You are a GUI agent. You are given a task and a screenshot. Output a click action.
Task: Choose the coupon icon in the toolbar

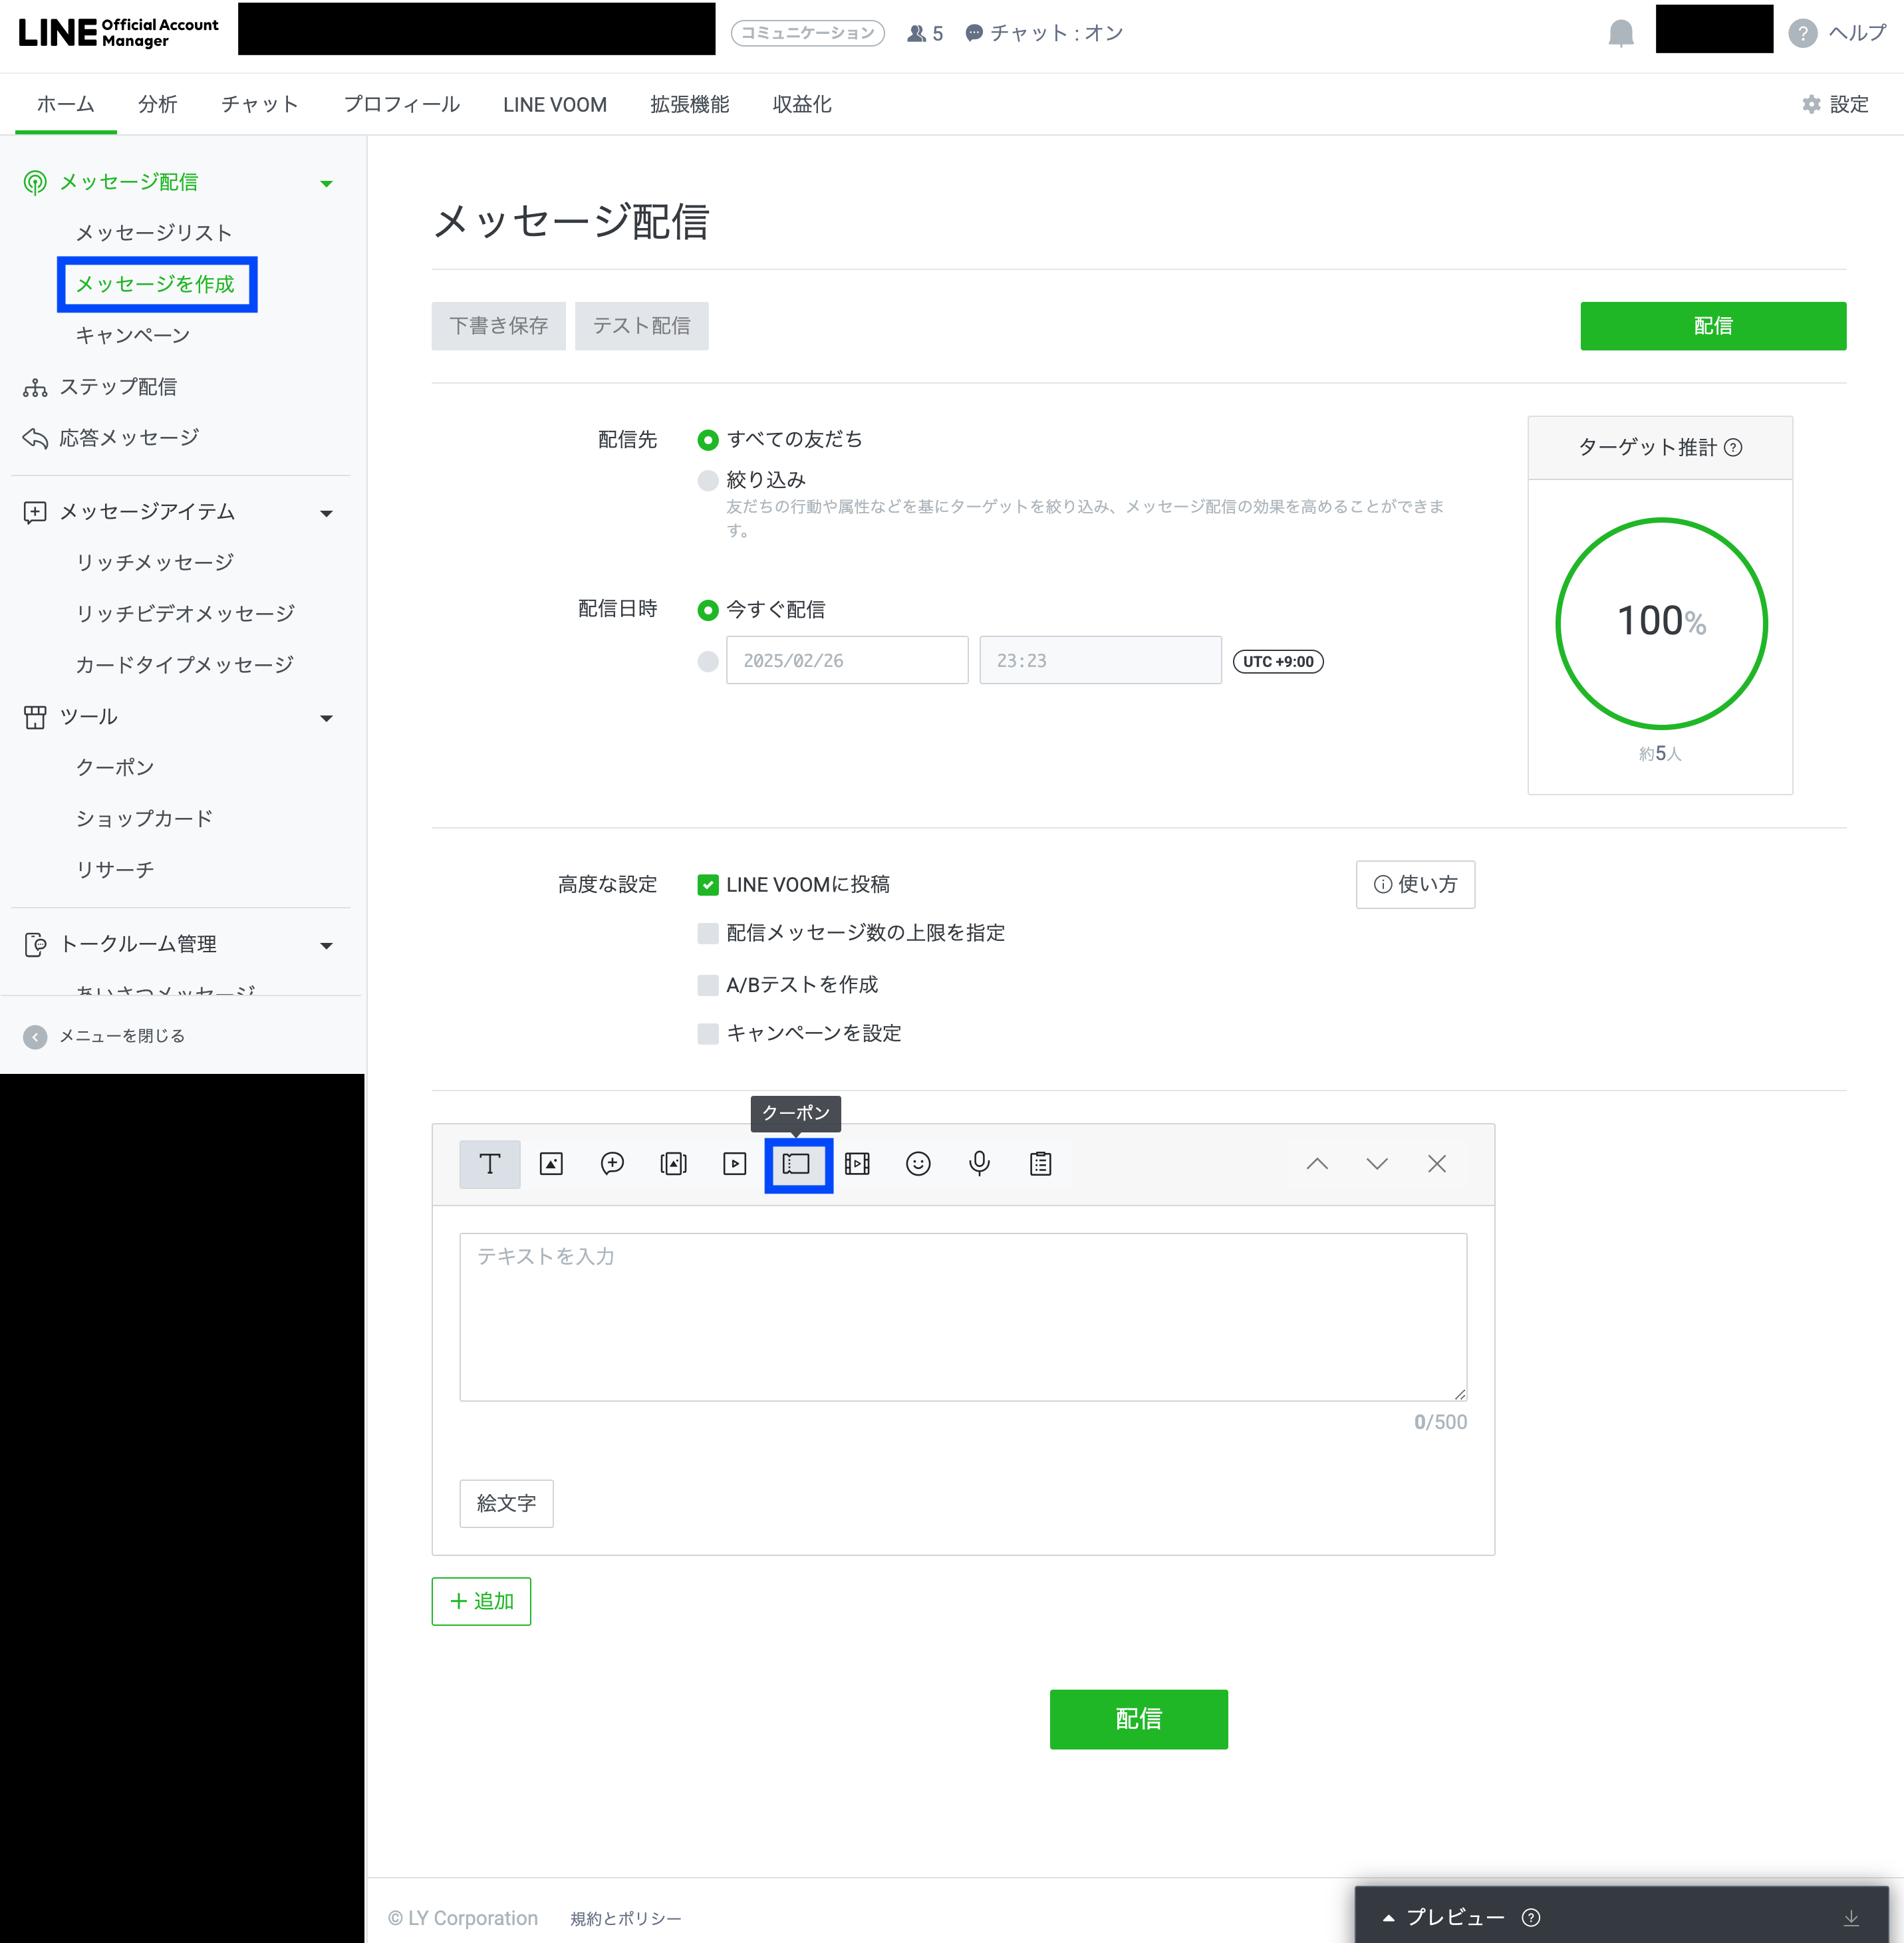click(797, 1164)
